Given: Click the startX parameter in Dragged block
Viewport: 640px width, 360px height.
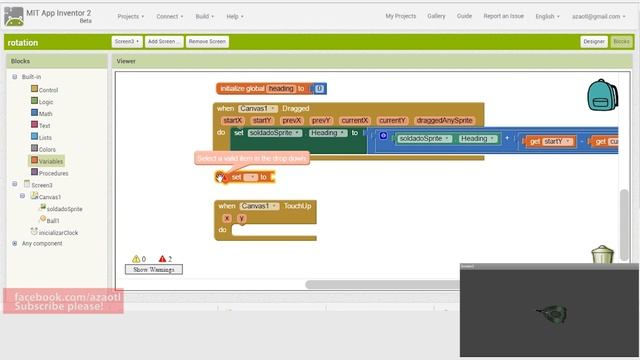Looking at the screenshot, I should pos(233,120).
